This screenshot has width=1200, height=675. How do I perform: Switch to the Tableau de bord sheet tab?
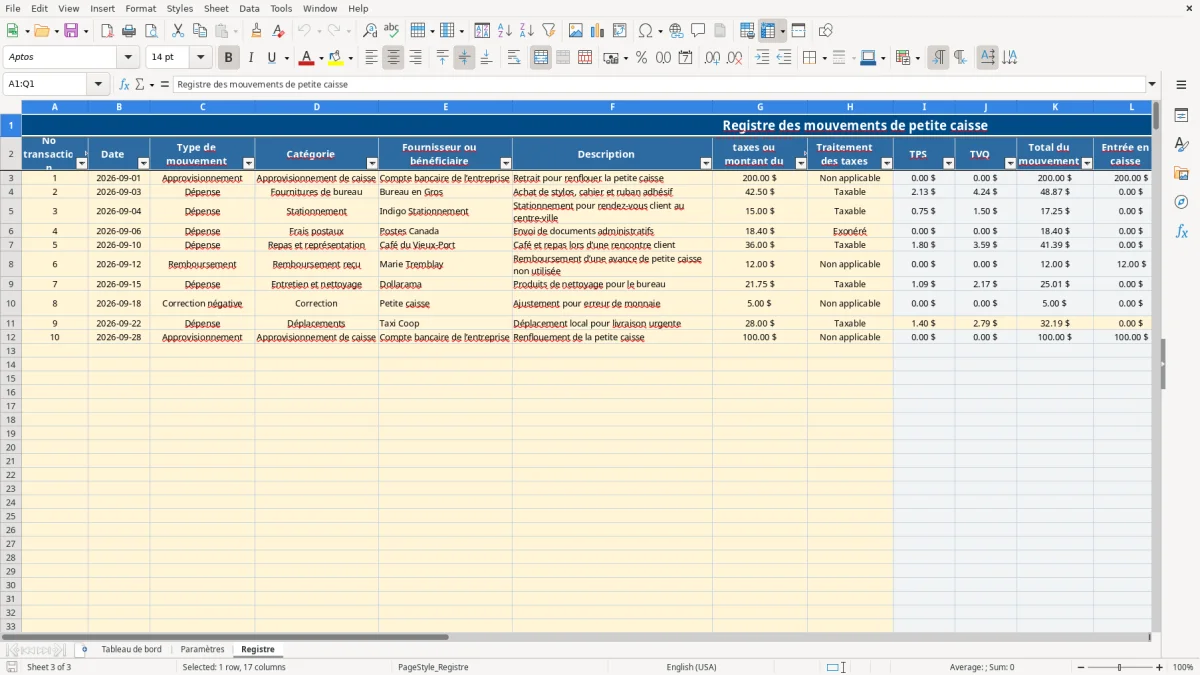131,650
